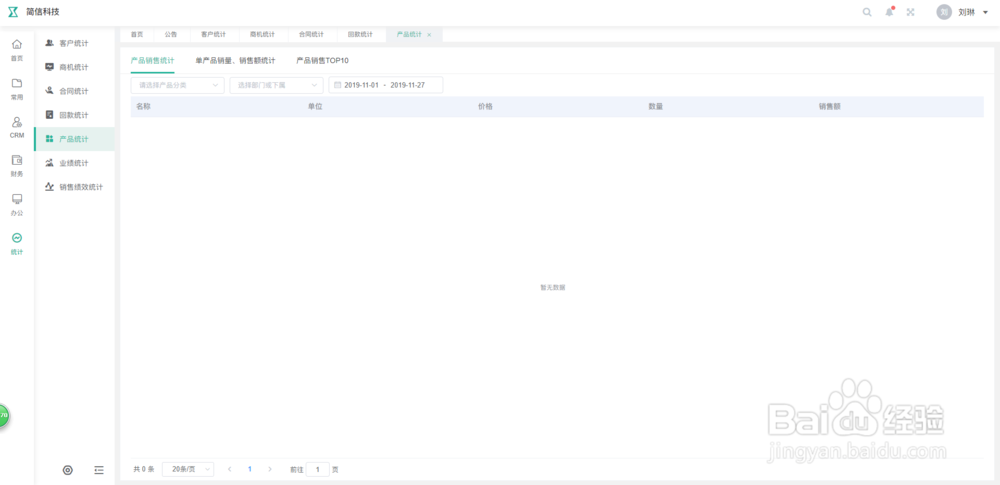Switch to 首页 page tab
Screen dimensions: 1000x485
(137, 34)
